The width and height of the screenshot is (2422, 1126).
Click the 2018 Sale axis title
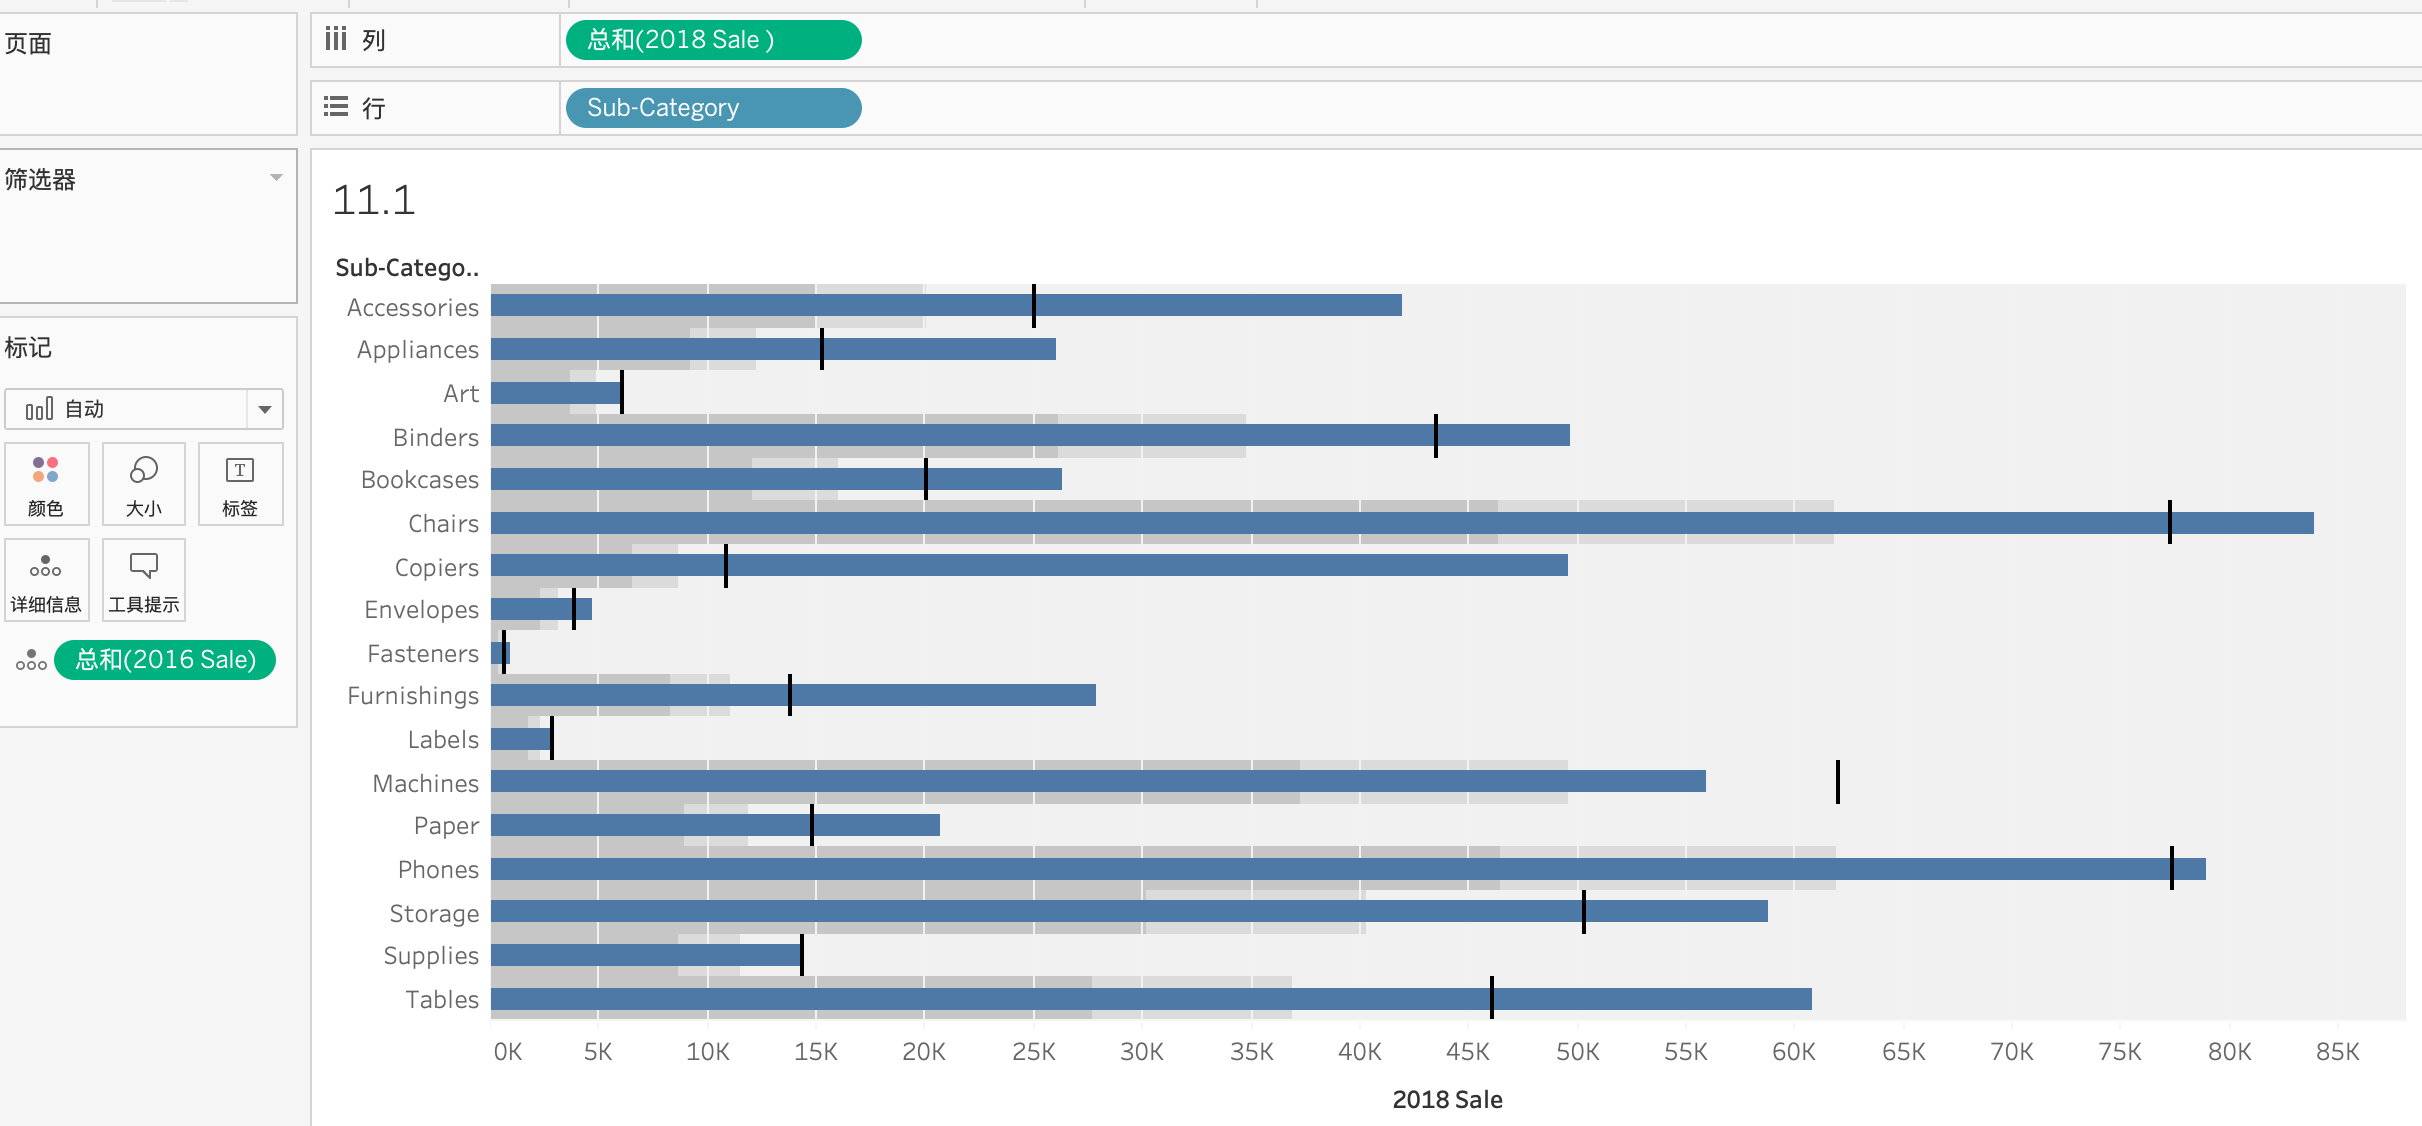point(1446,1100)
